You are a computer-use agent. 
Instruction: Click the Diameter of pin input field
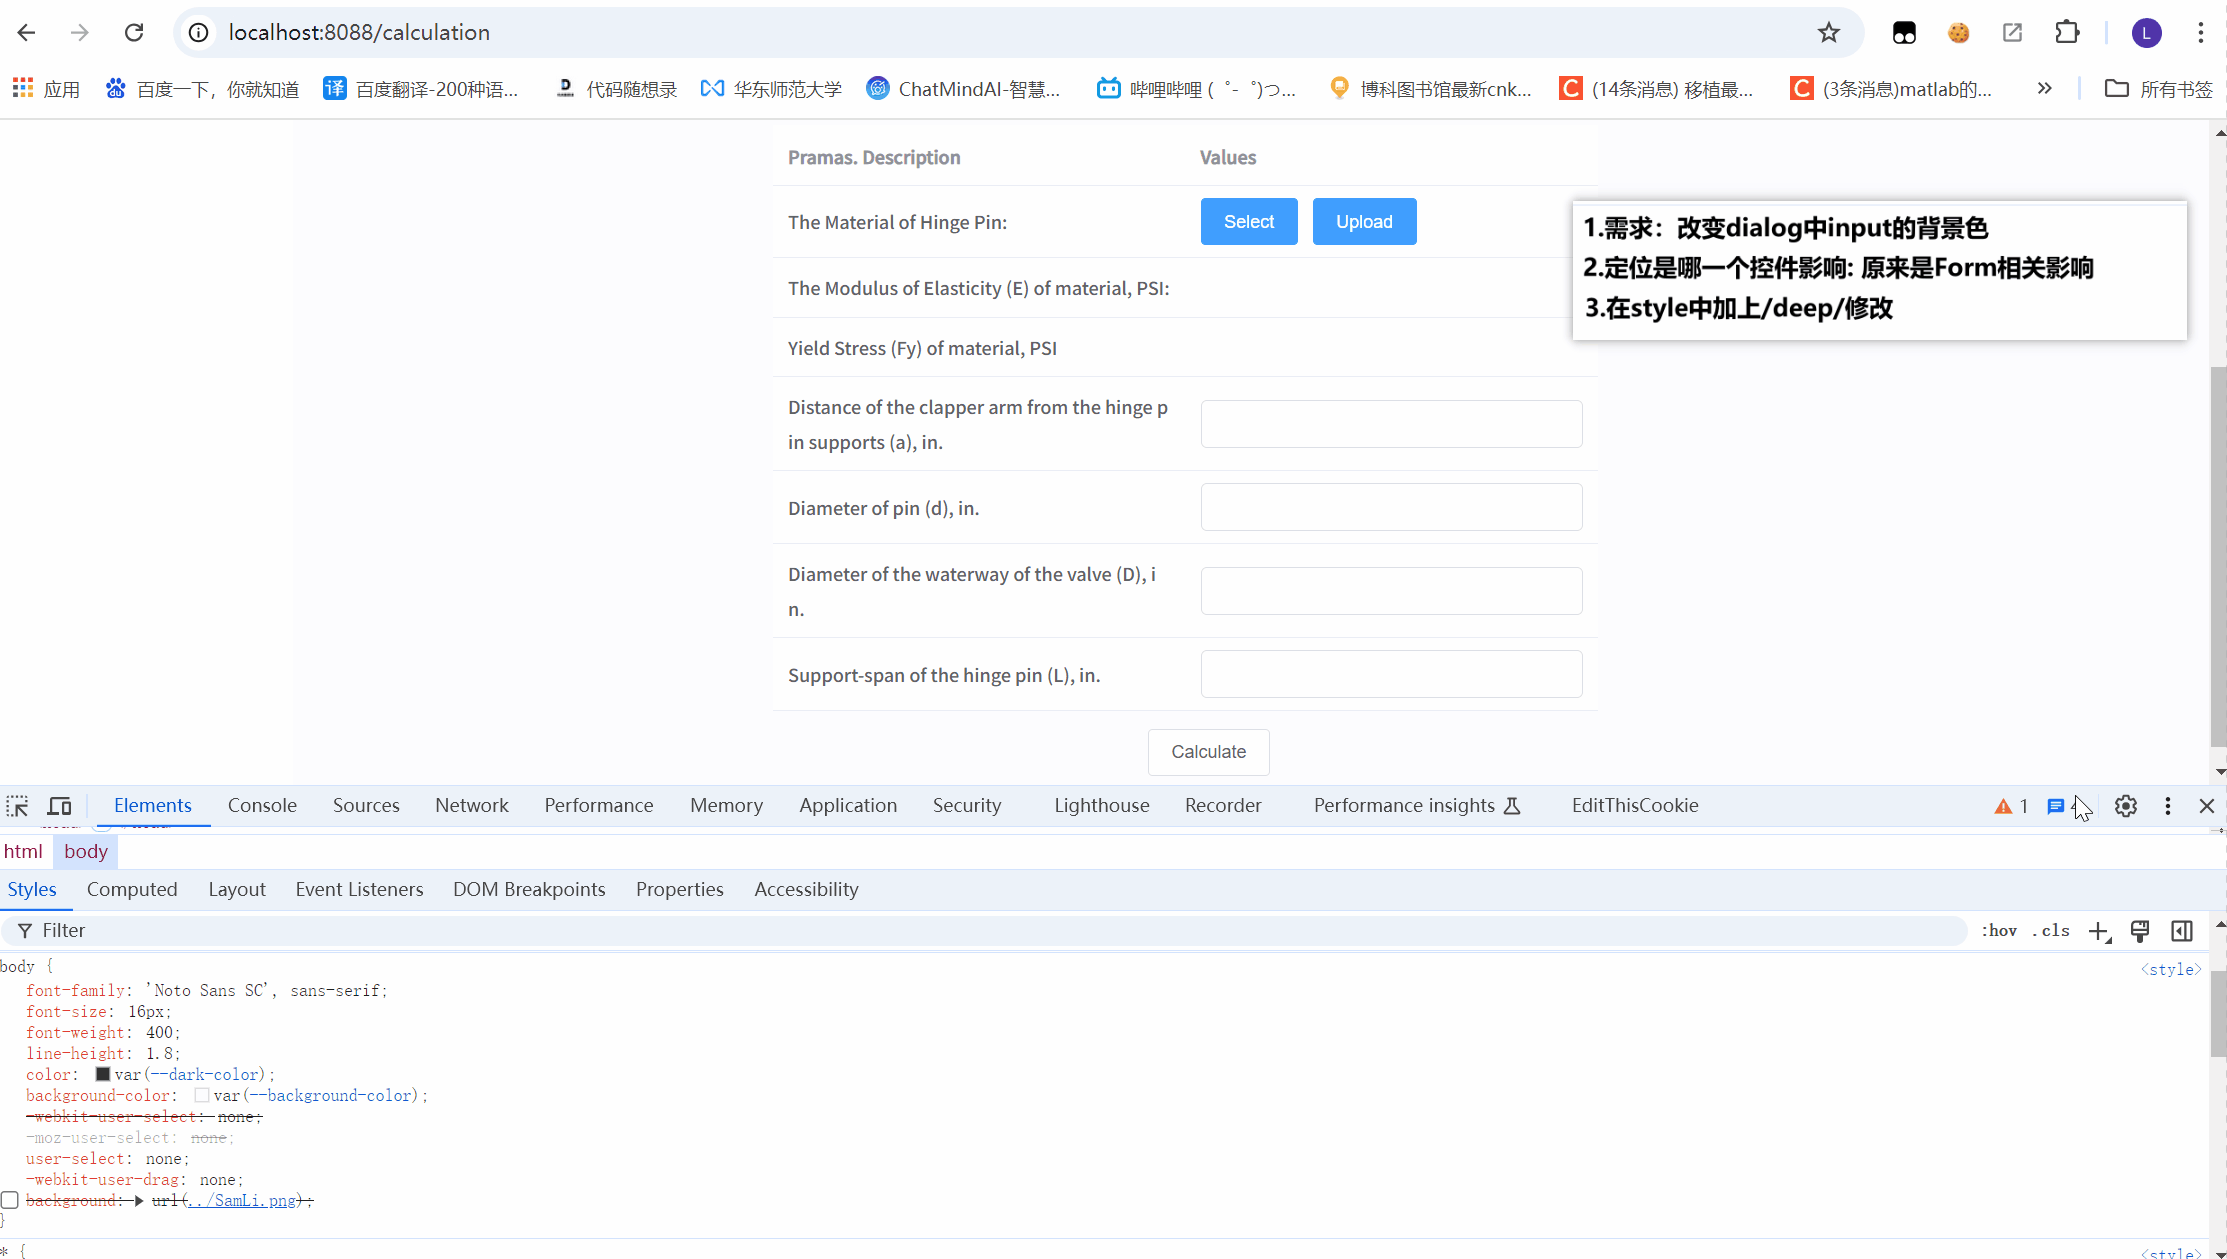(1391, 508)
